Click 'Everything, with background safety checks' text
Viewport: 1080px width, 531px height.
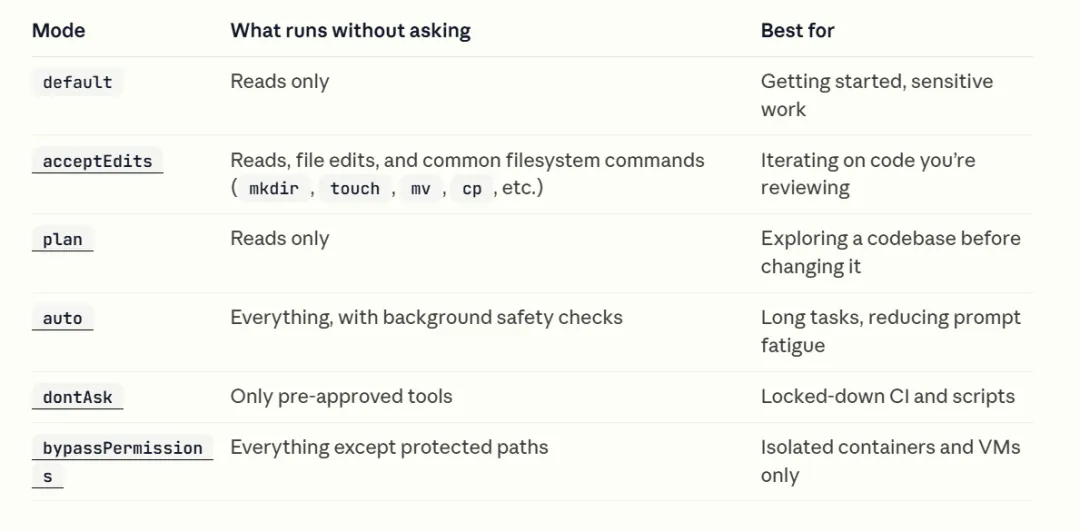426,318
